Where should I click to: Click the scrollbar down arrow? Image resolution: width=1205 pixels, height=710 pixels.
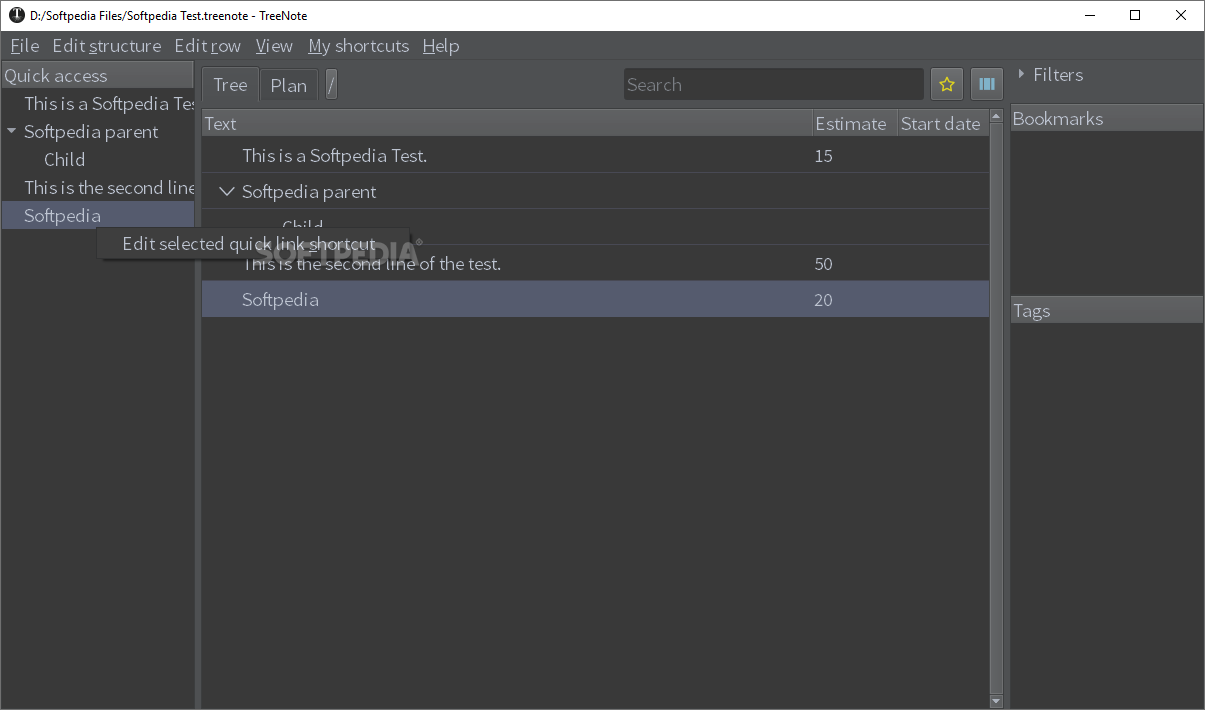(996, 701)
